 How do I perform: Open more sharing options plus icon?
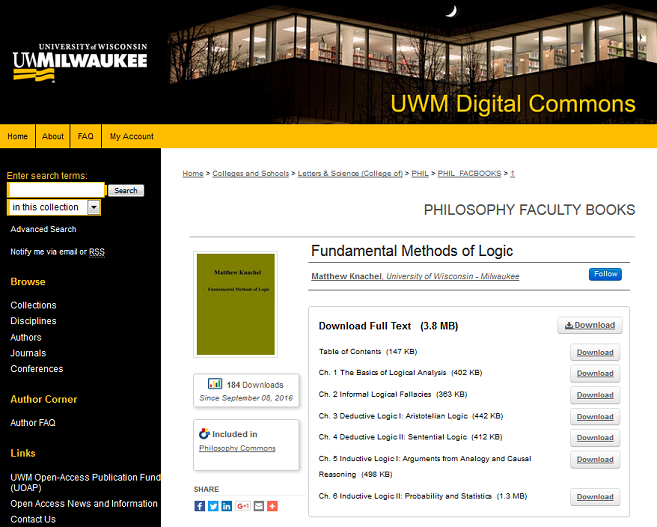tap(272, 506)
